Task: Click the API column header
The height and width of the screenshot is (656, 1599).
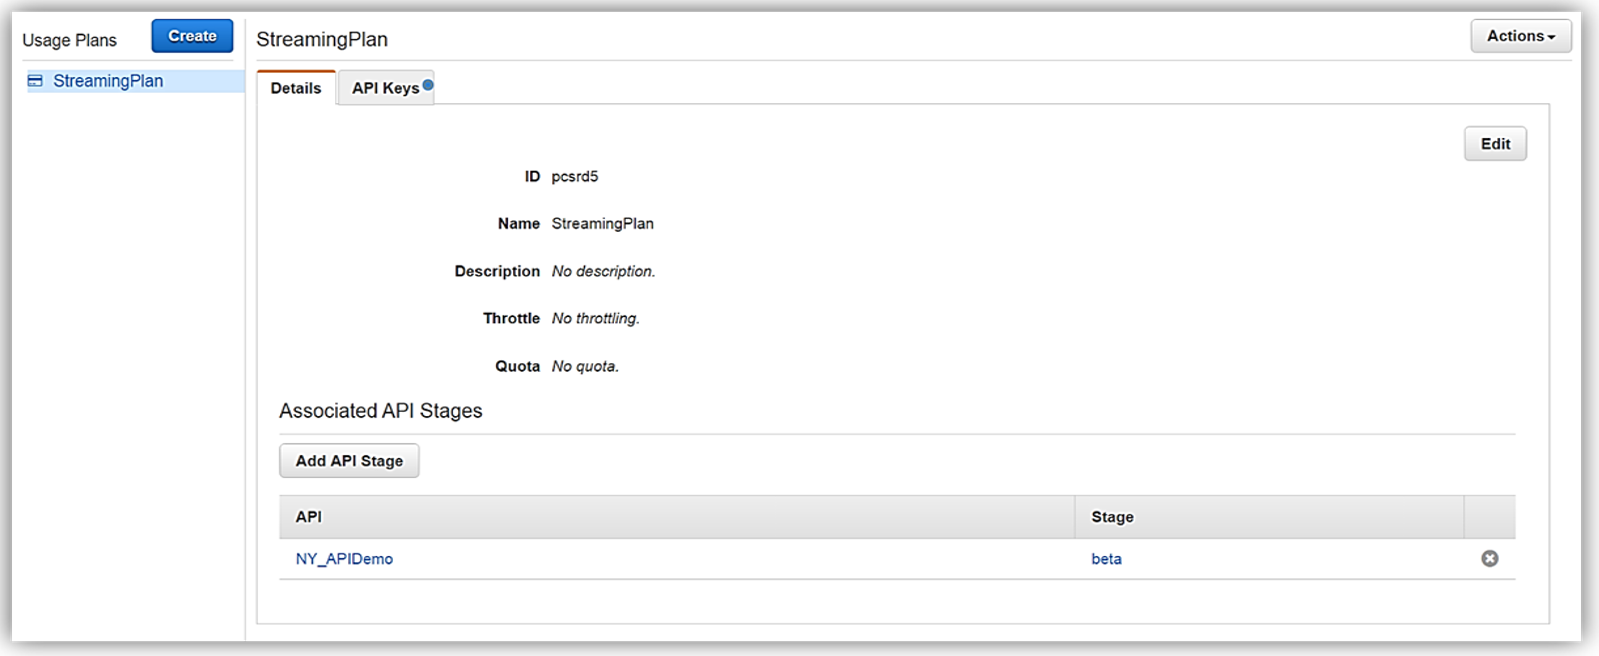Action: click(309, 517)
